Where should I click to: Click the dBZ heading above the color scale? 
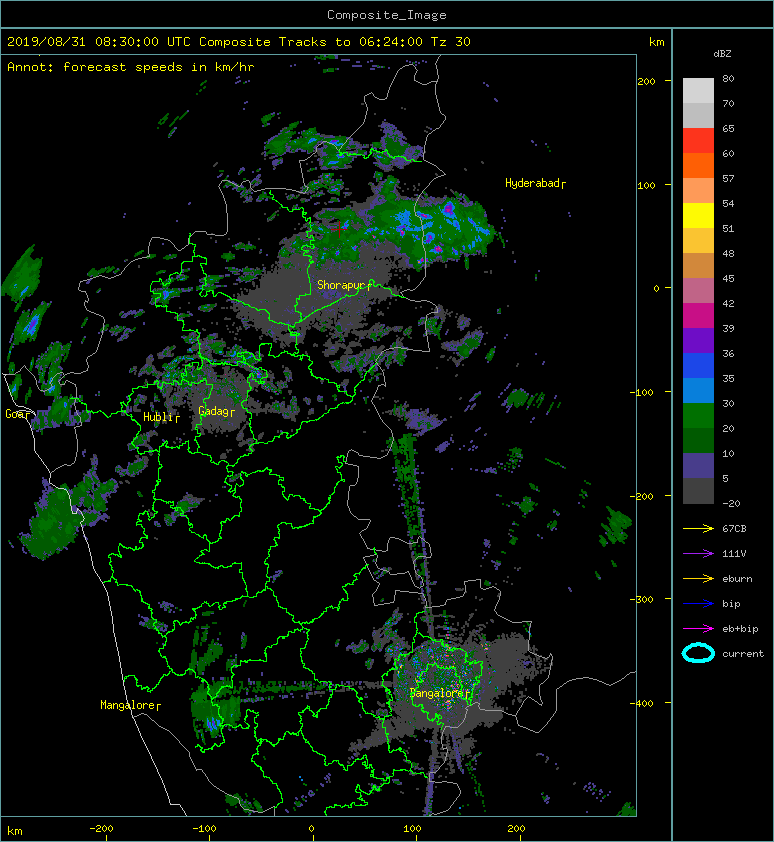(722, 54)
